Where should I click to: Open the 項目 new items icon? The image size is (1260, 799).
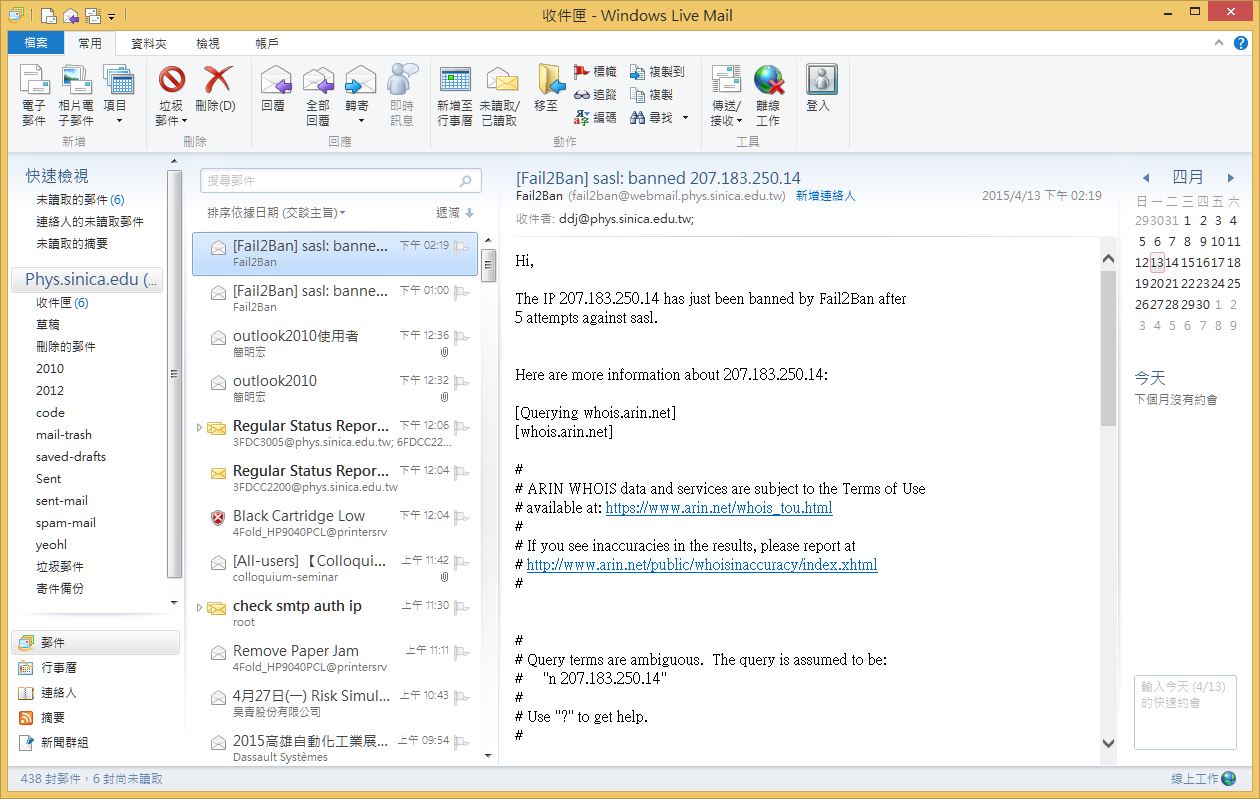(x=117, y=80)
